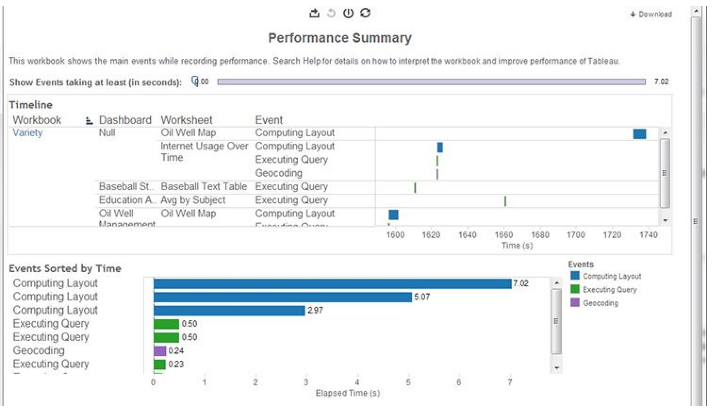This screenshot has width=718, height=412.
Task: Click the Dashboard column header
Action: click(125, 120)
